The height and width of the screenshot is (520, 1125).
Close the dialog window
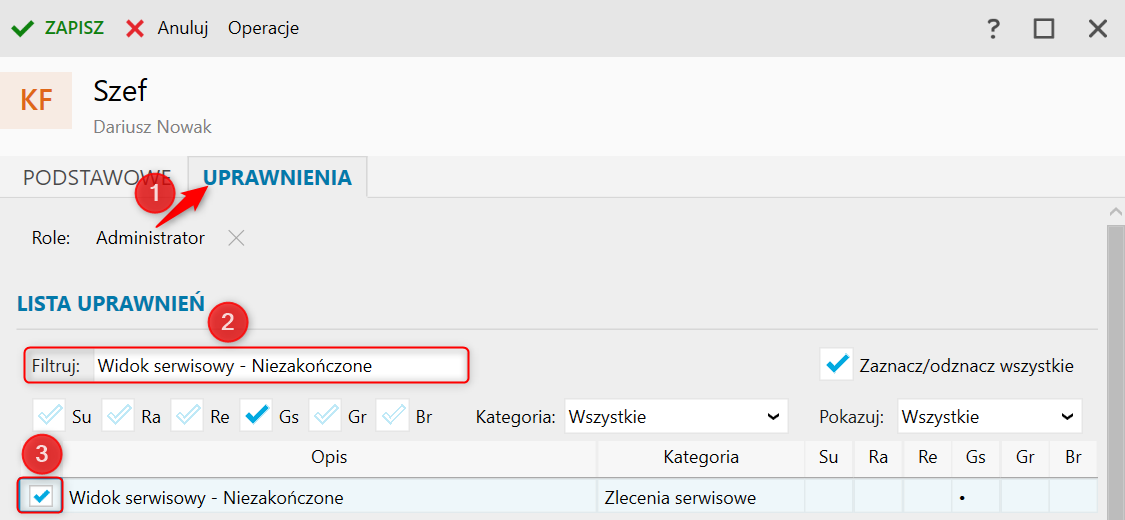click(1098, 29)
